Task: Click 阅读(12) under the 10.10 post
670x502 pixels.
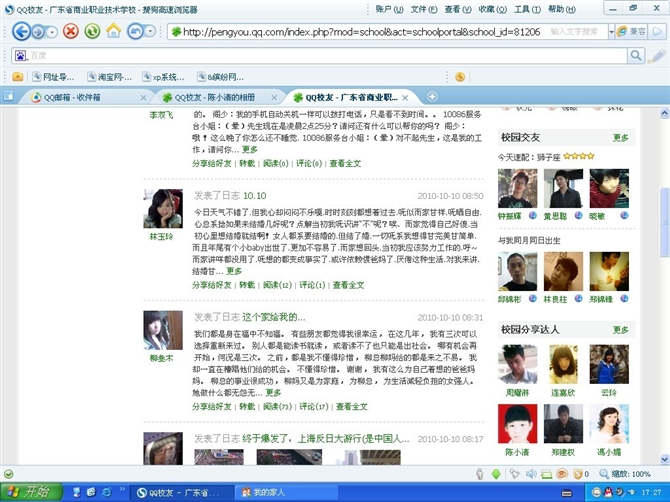Action: 277,285
